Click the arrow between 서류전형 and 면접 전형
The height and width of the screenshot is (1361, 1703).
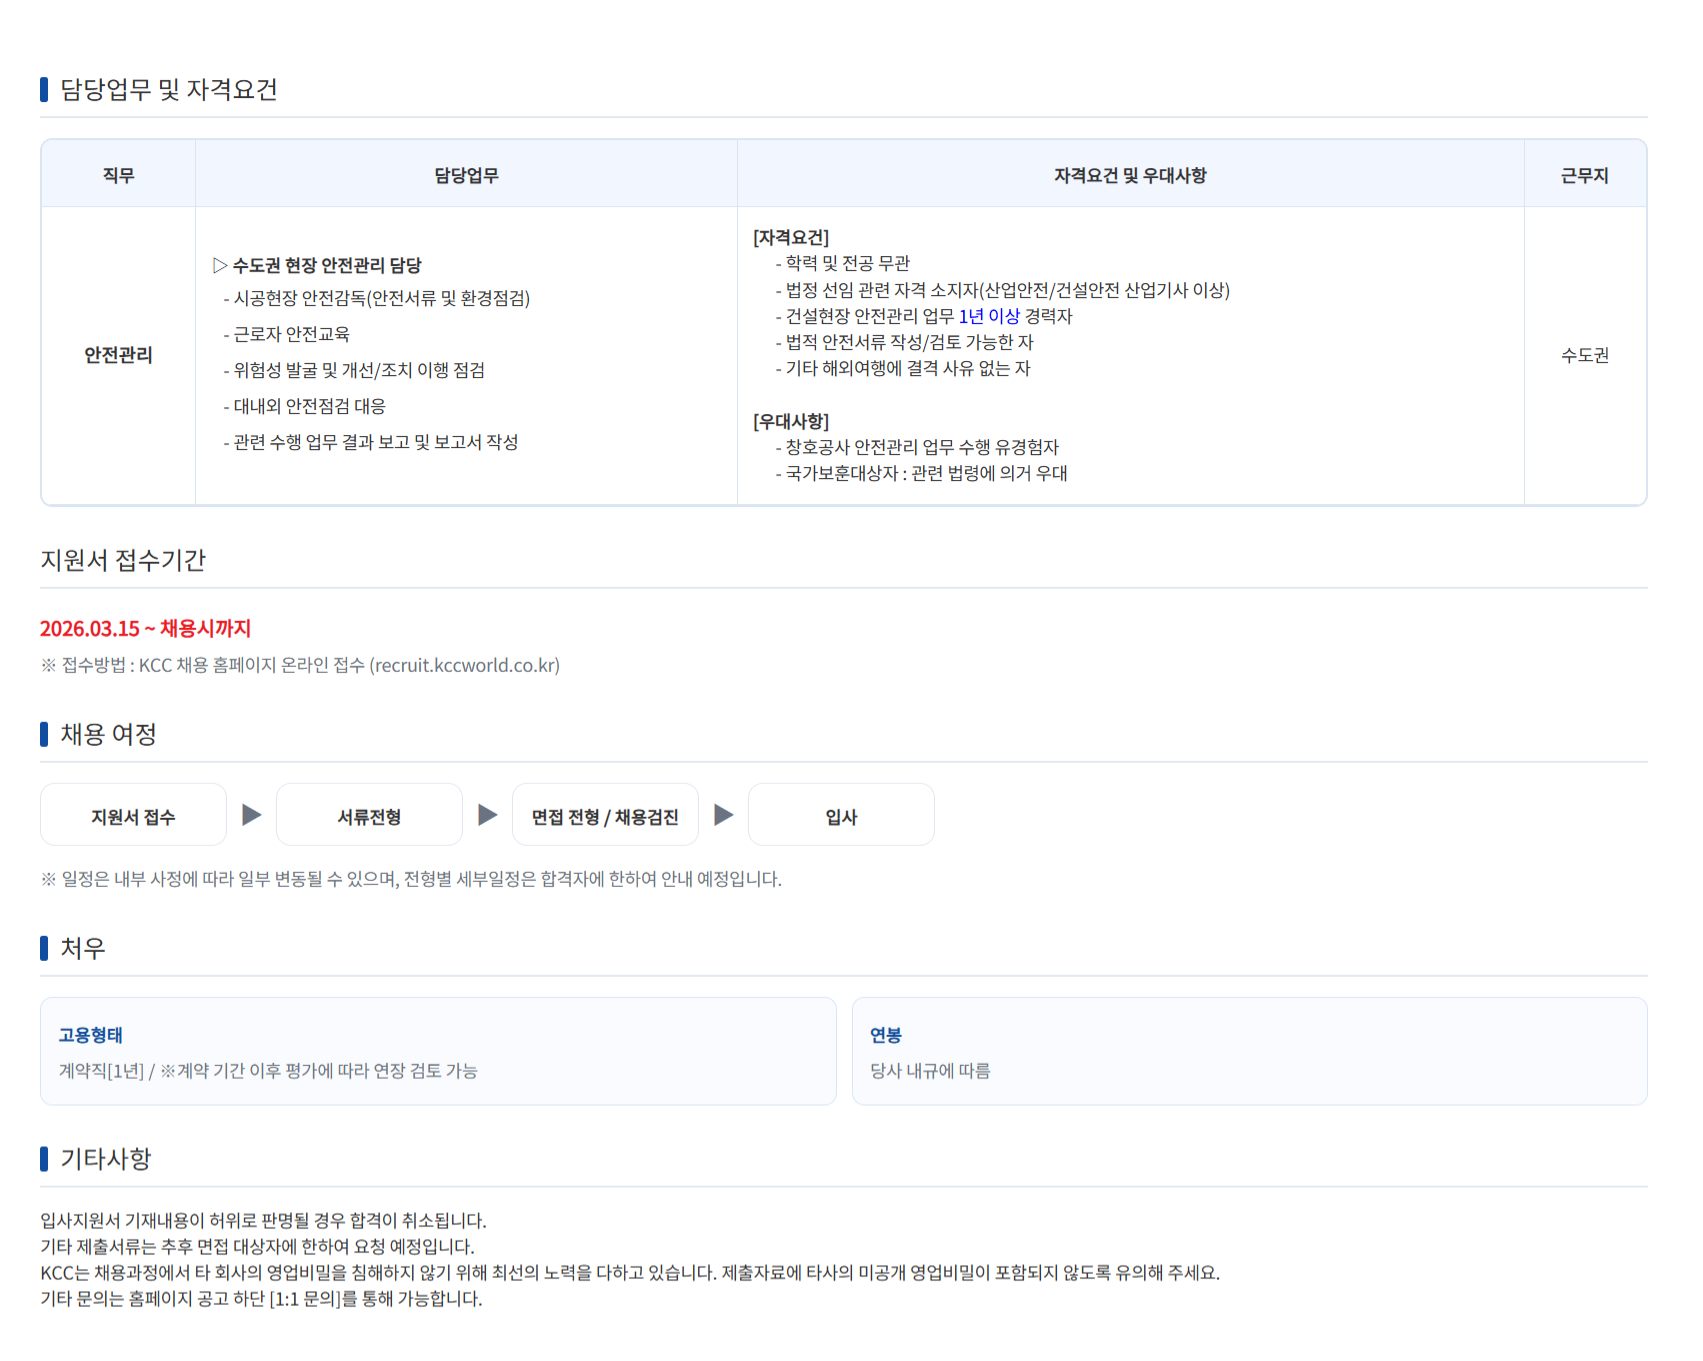pos(488,815)
